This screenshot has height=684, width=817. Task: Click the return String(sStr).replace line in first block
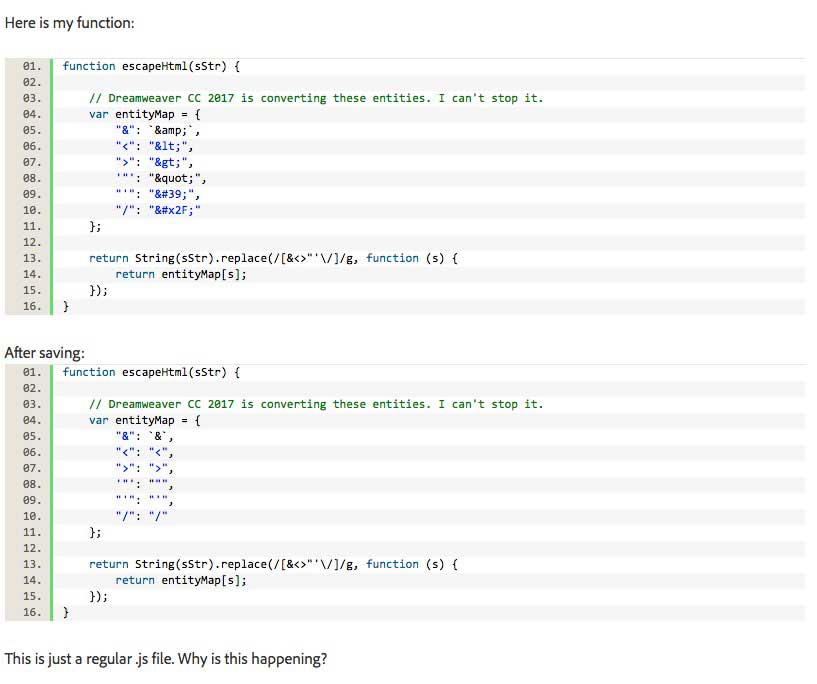[274, 258]
